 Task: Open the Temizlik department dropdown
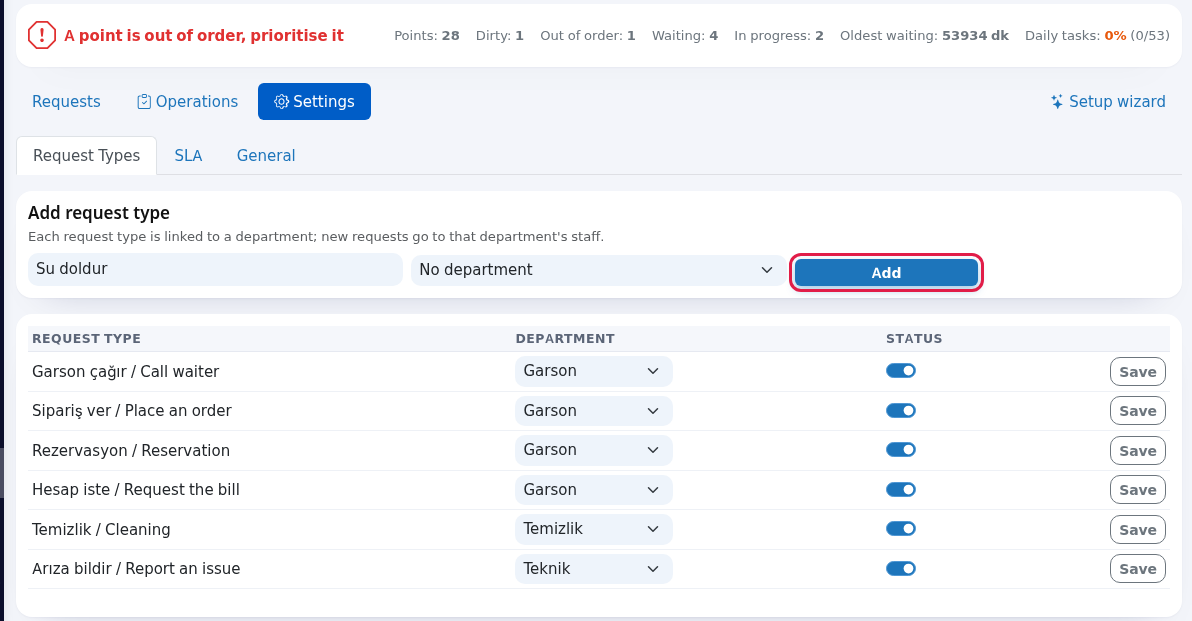pyautogui.click(x=594, y=529)
